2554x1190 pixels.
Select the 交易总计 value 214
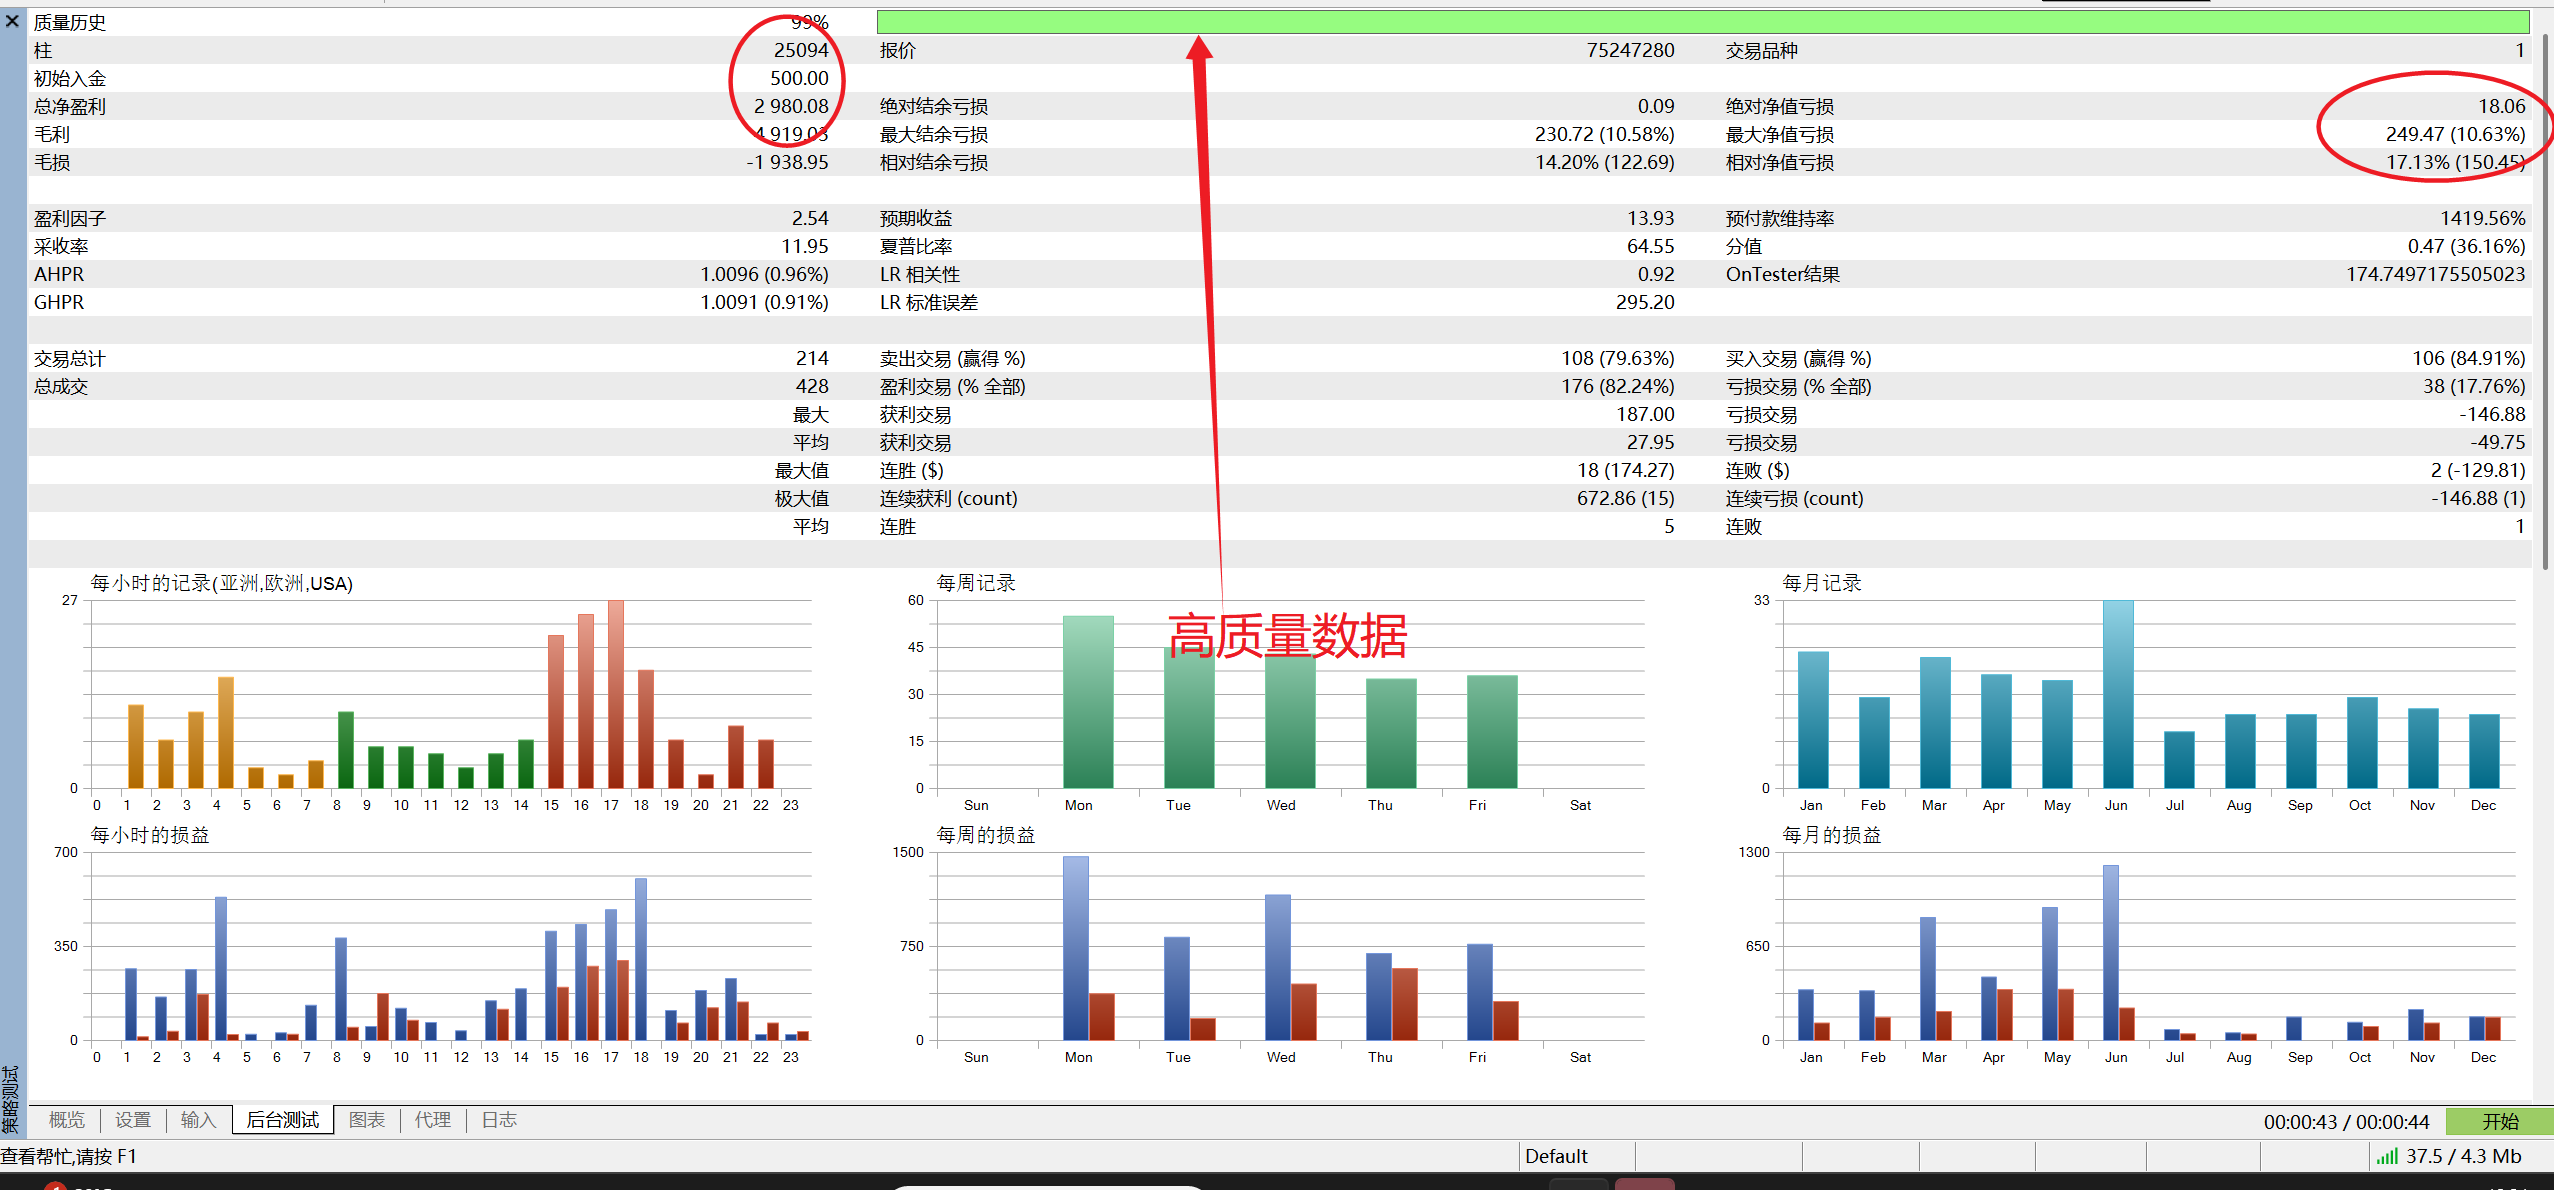pos(812,358)
